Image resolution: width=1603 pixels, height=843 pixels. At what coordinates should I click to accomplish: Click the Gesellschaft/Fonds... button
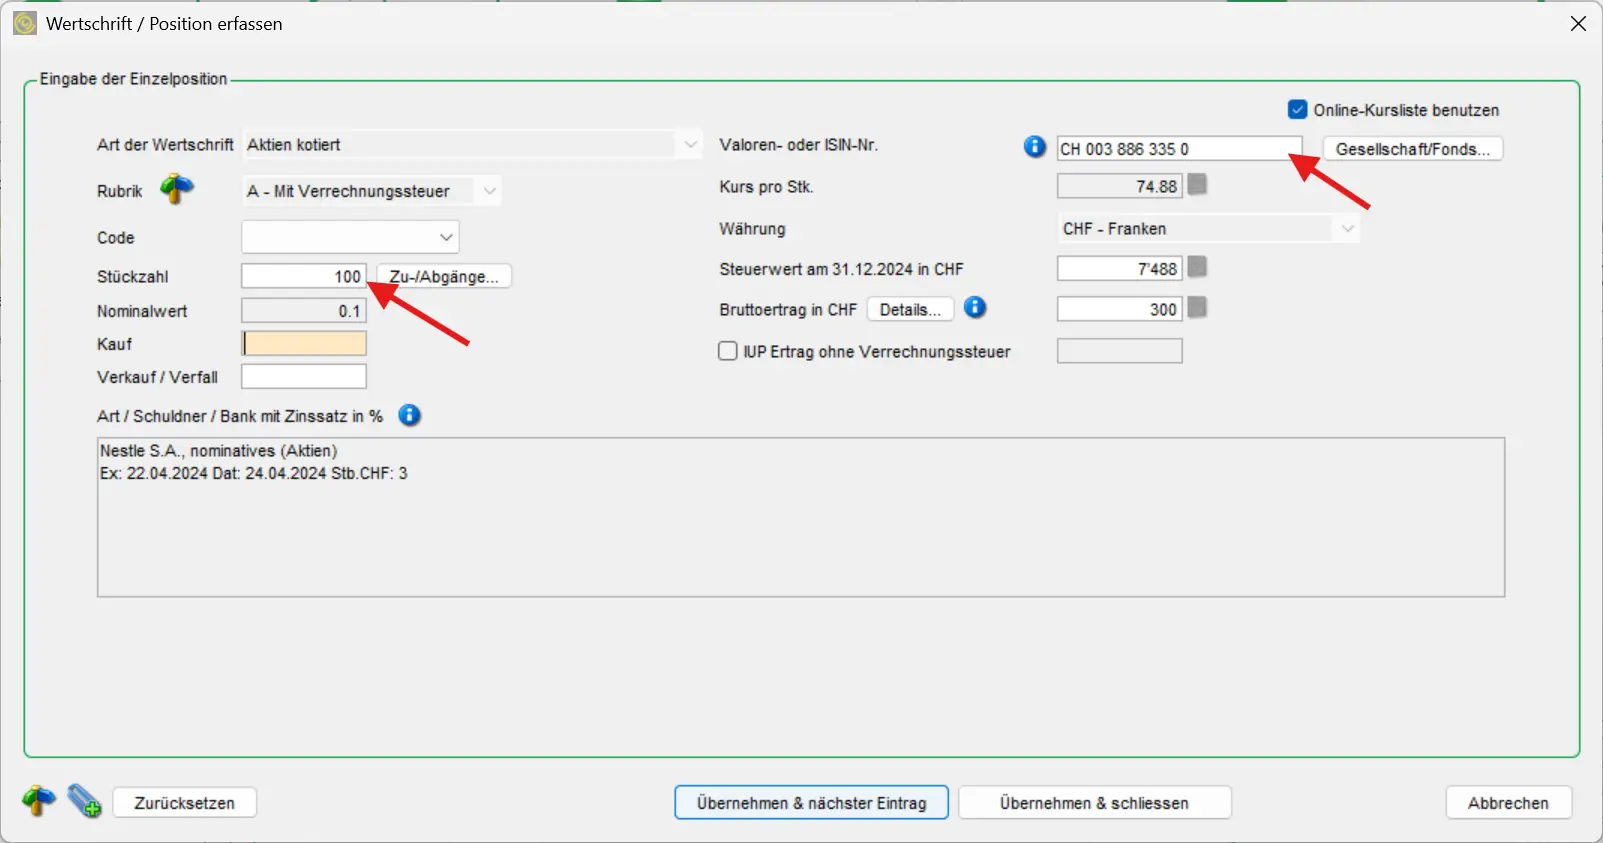coord(1412,149)
